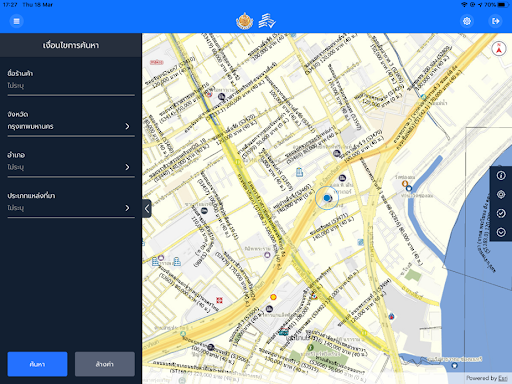Tap the logout icon in the header
Screen dimensions: 512x384
[x=496, y=21]
